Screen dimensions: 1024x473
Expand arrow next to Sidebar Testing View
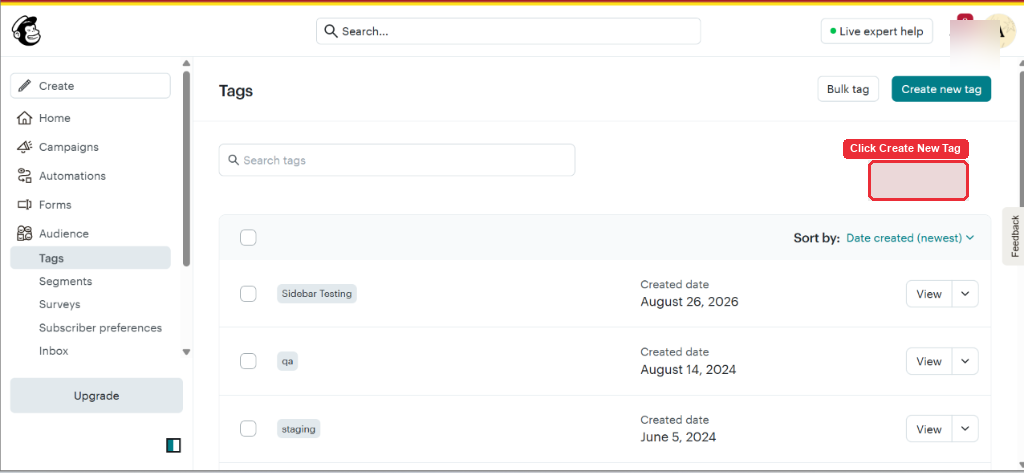point(965,294)
